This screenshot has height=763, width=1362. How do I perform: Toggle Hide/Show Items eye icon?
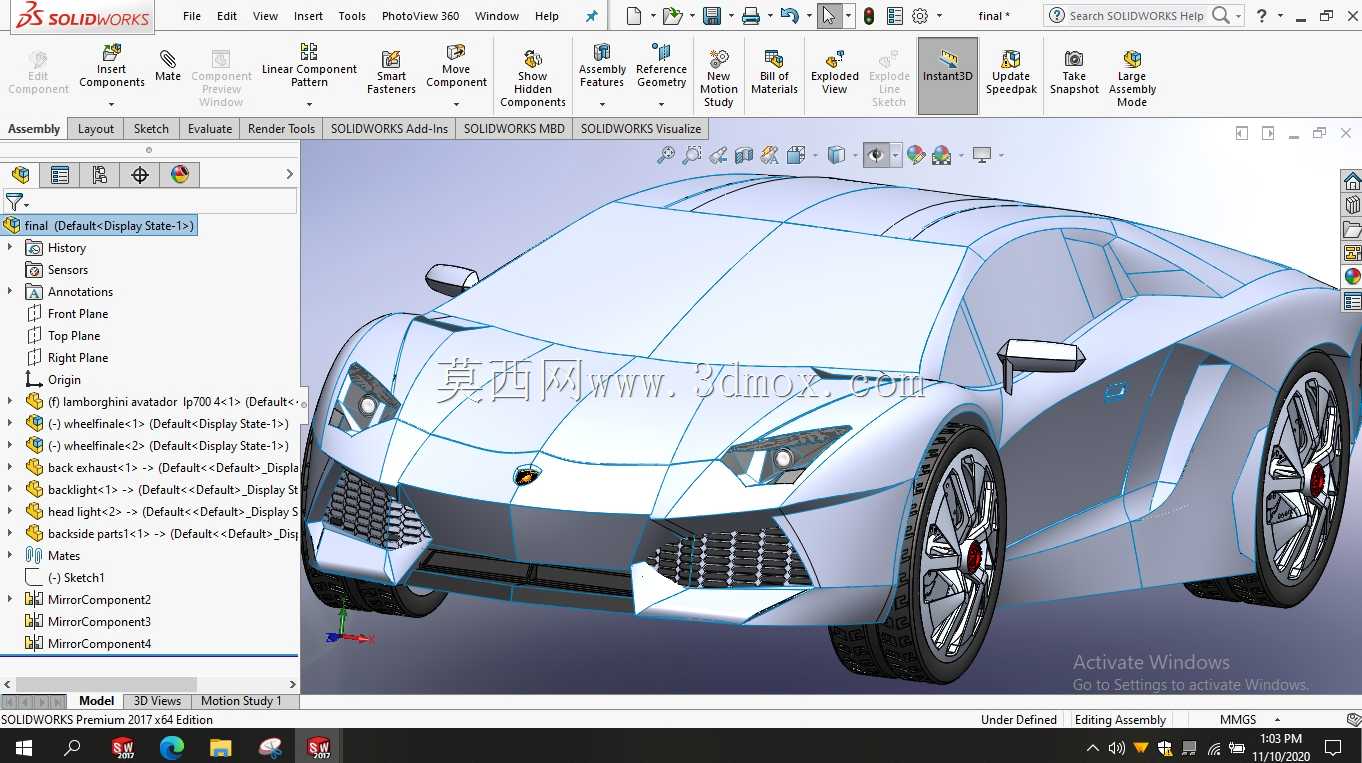(876, 155)
